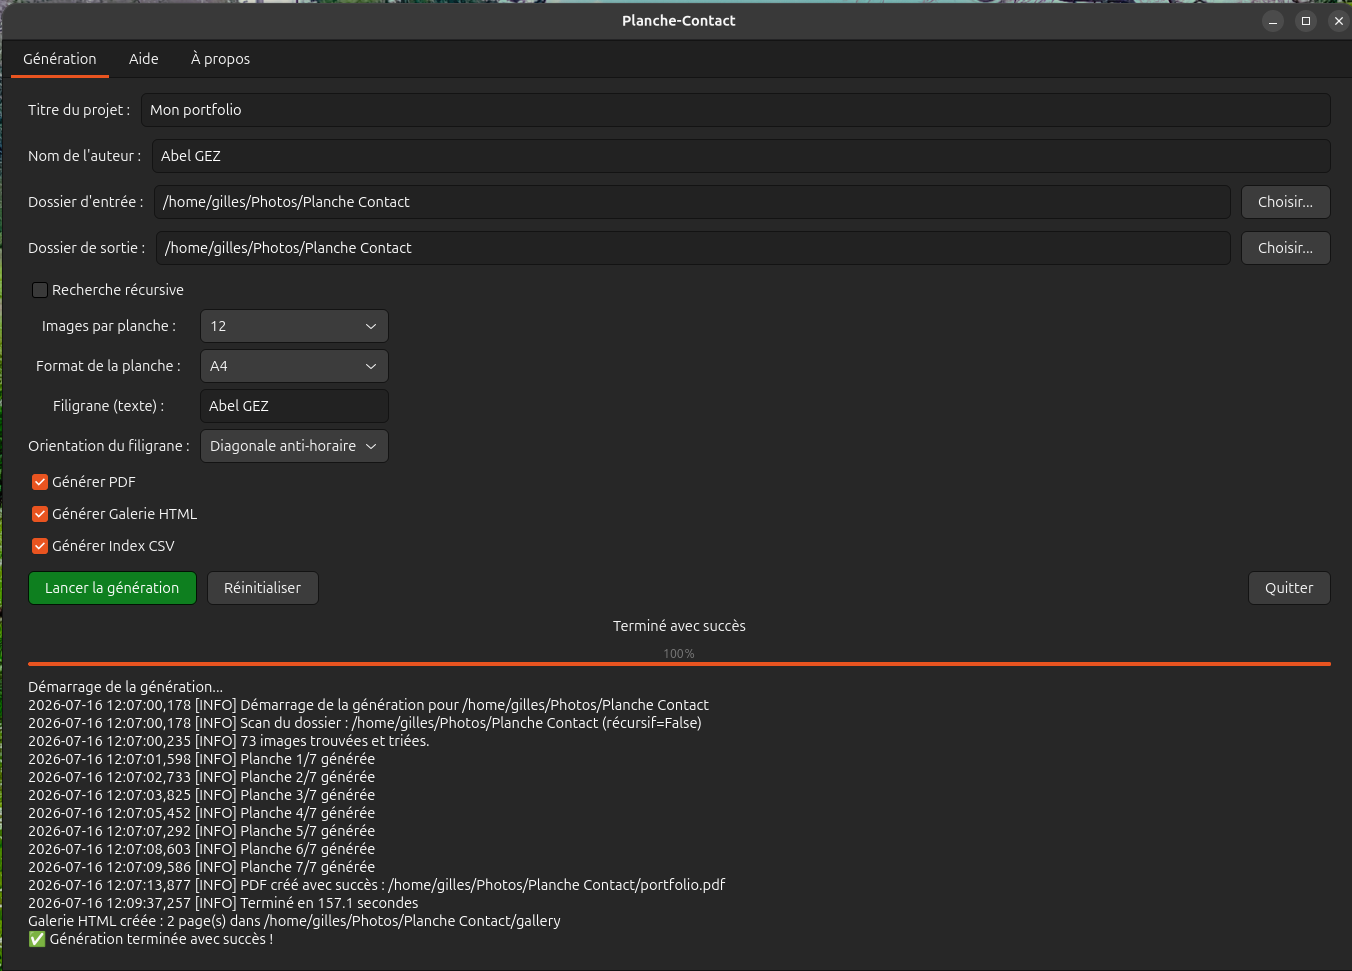Image resolution: width=1352 pixels, height=971 pixels.
Task: Click 'Génération terminée avec succès' log line
Action: 150,939
